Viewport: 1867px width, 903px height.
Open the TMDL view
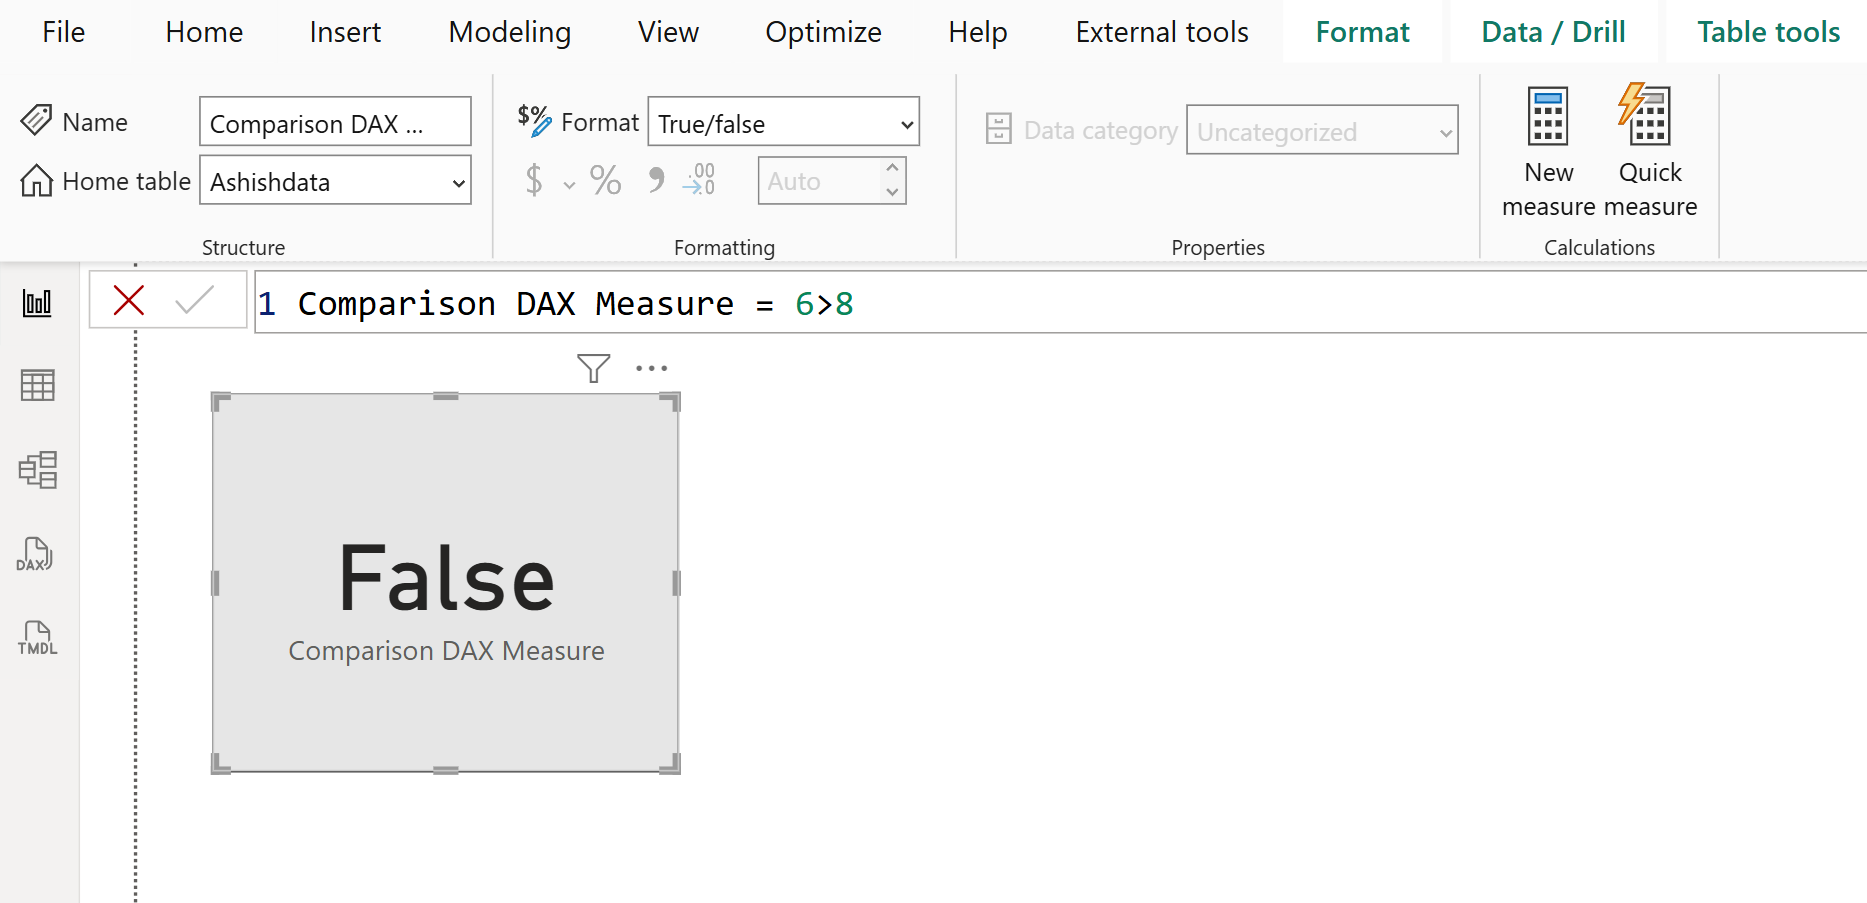click(x=37, y=637)
